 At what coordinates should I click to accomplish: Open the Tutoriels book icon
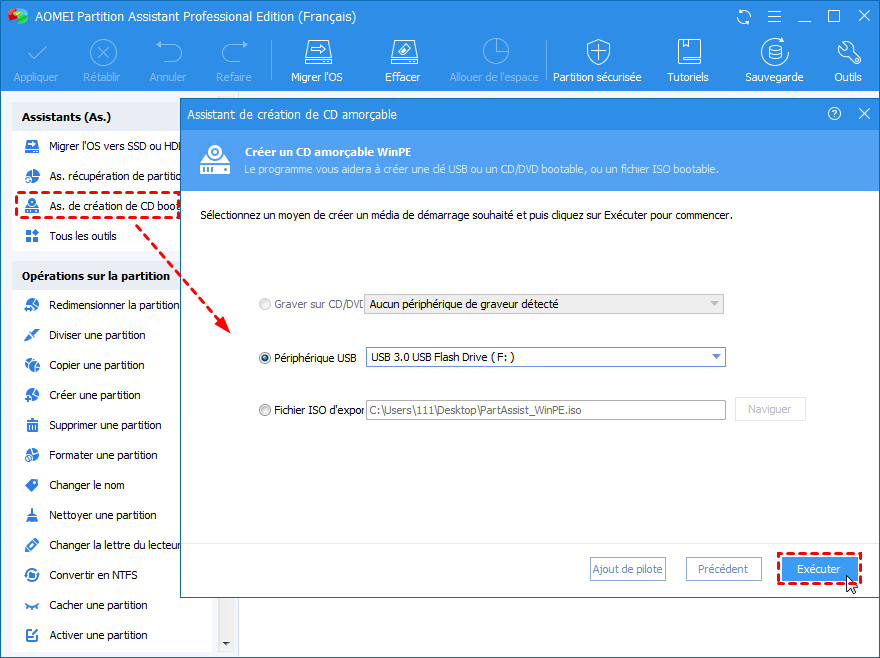(689, 52)
